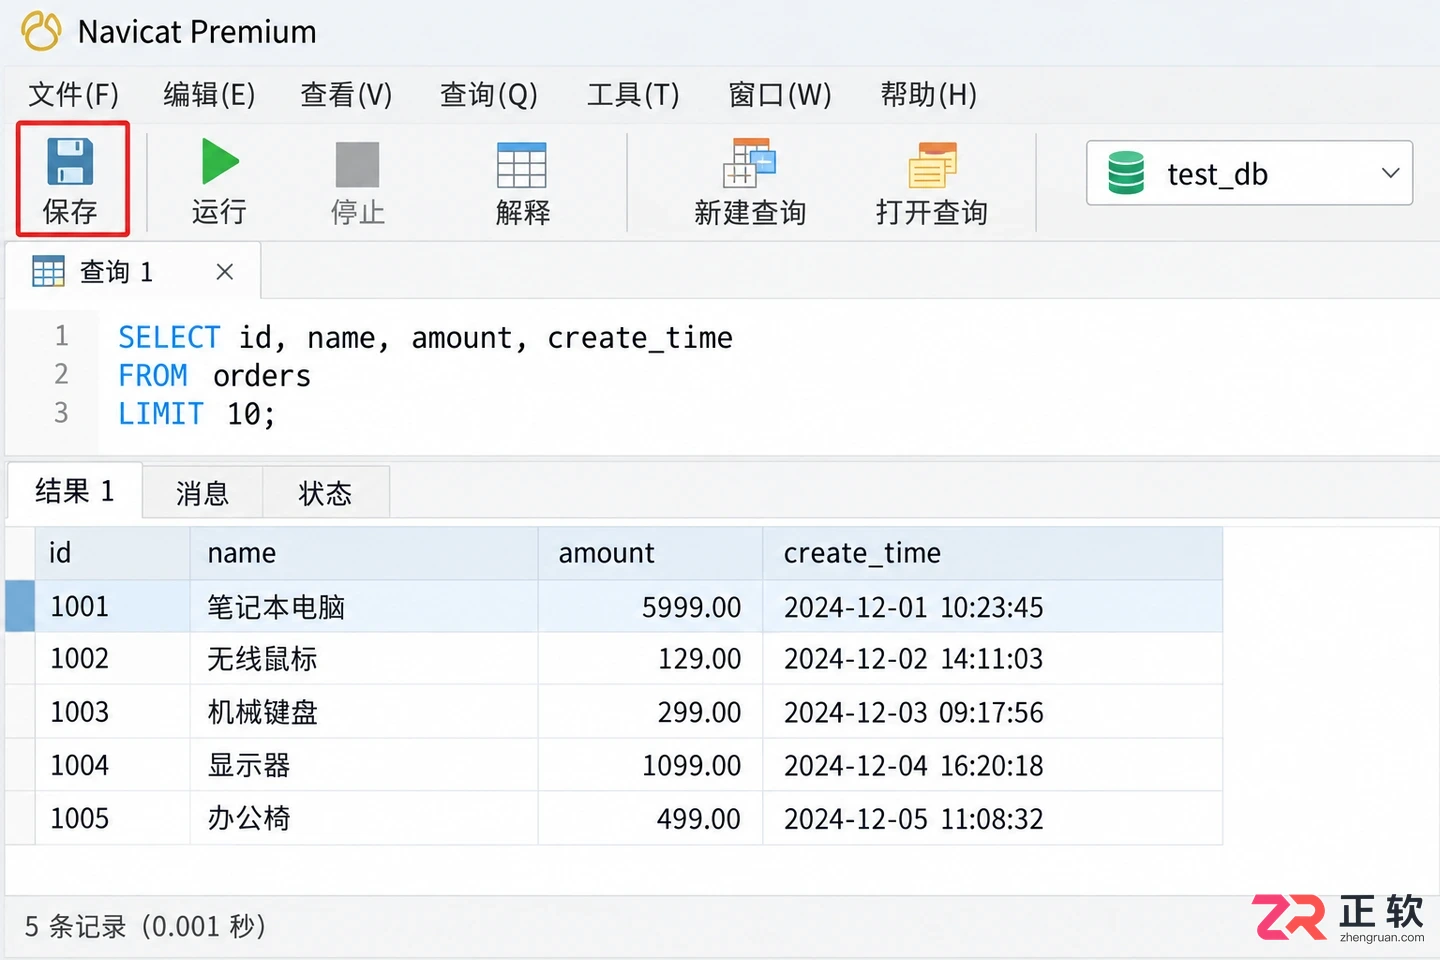Click amount cell 1099.00

point(650,765)
